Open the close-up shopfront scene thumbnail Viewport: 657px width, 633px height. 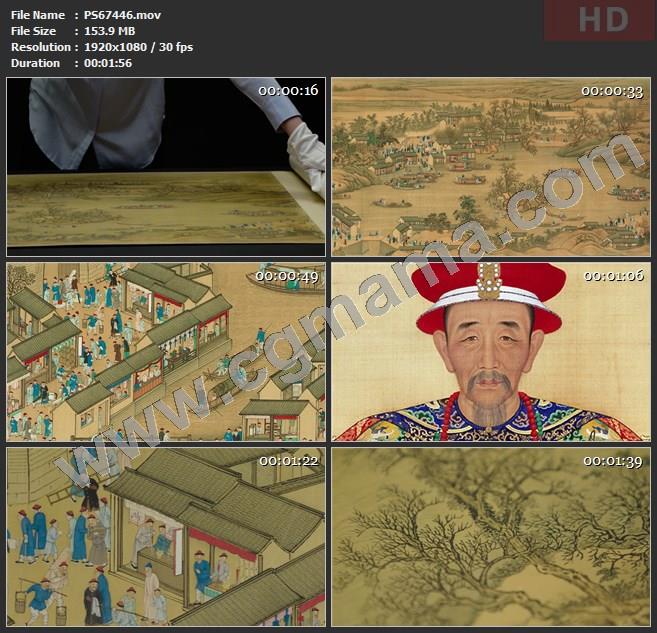166,536
